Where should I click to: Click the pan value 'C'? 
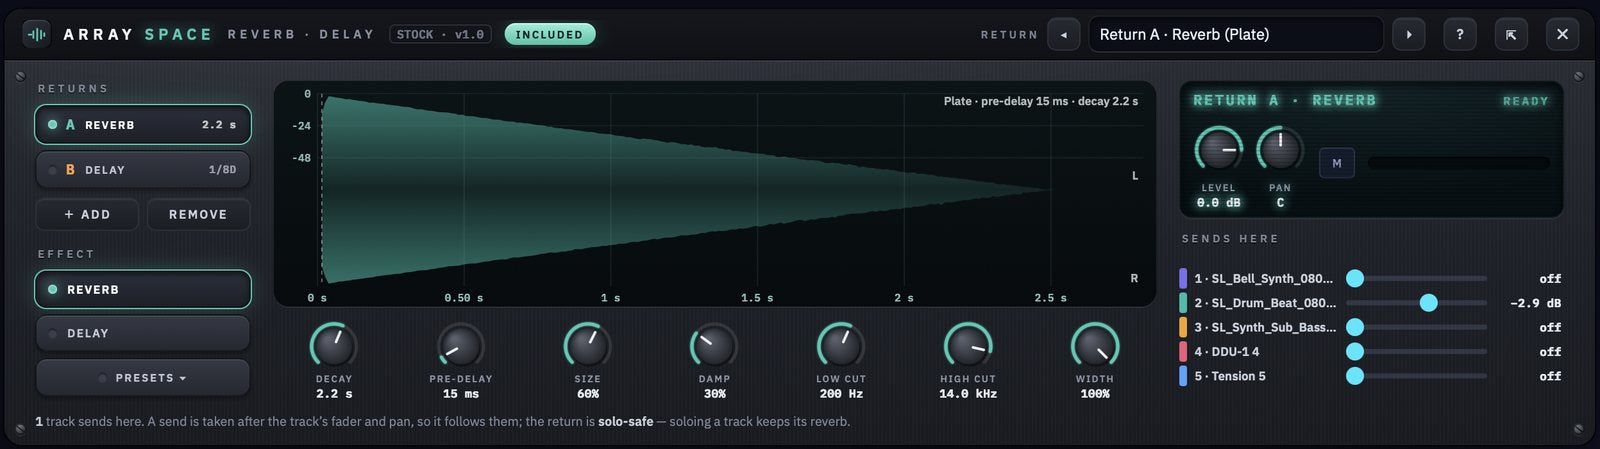1280,203
